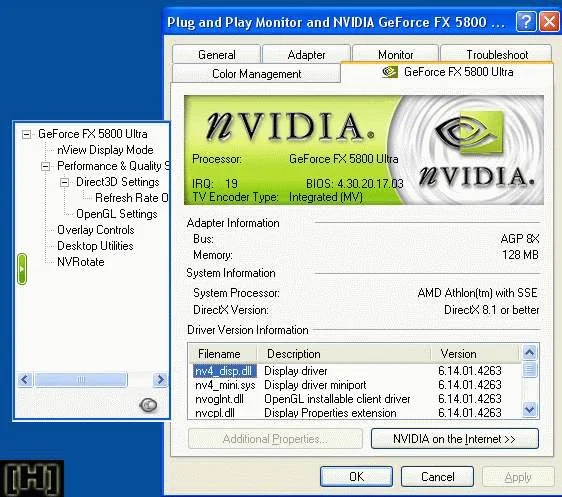
Task: Click the OK button
Action: (356, 477)
